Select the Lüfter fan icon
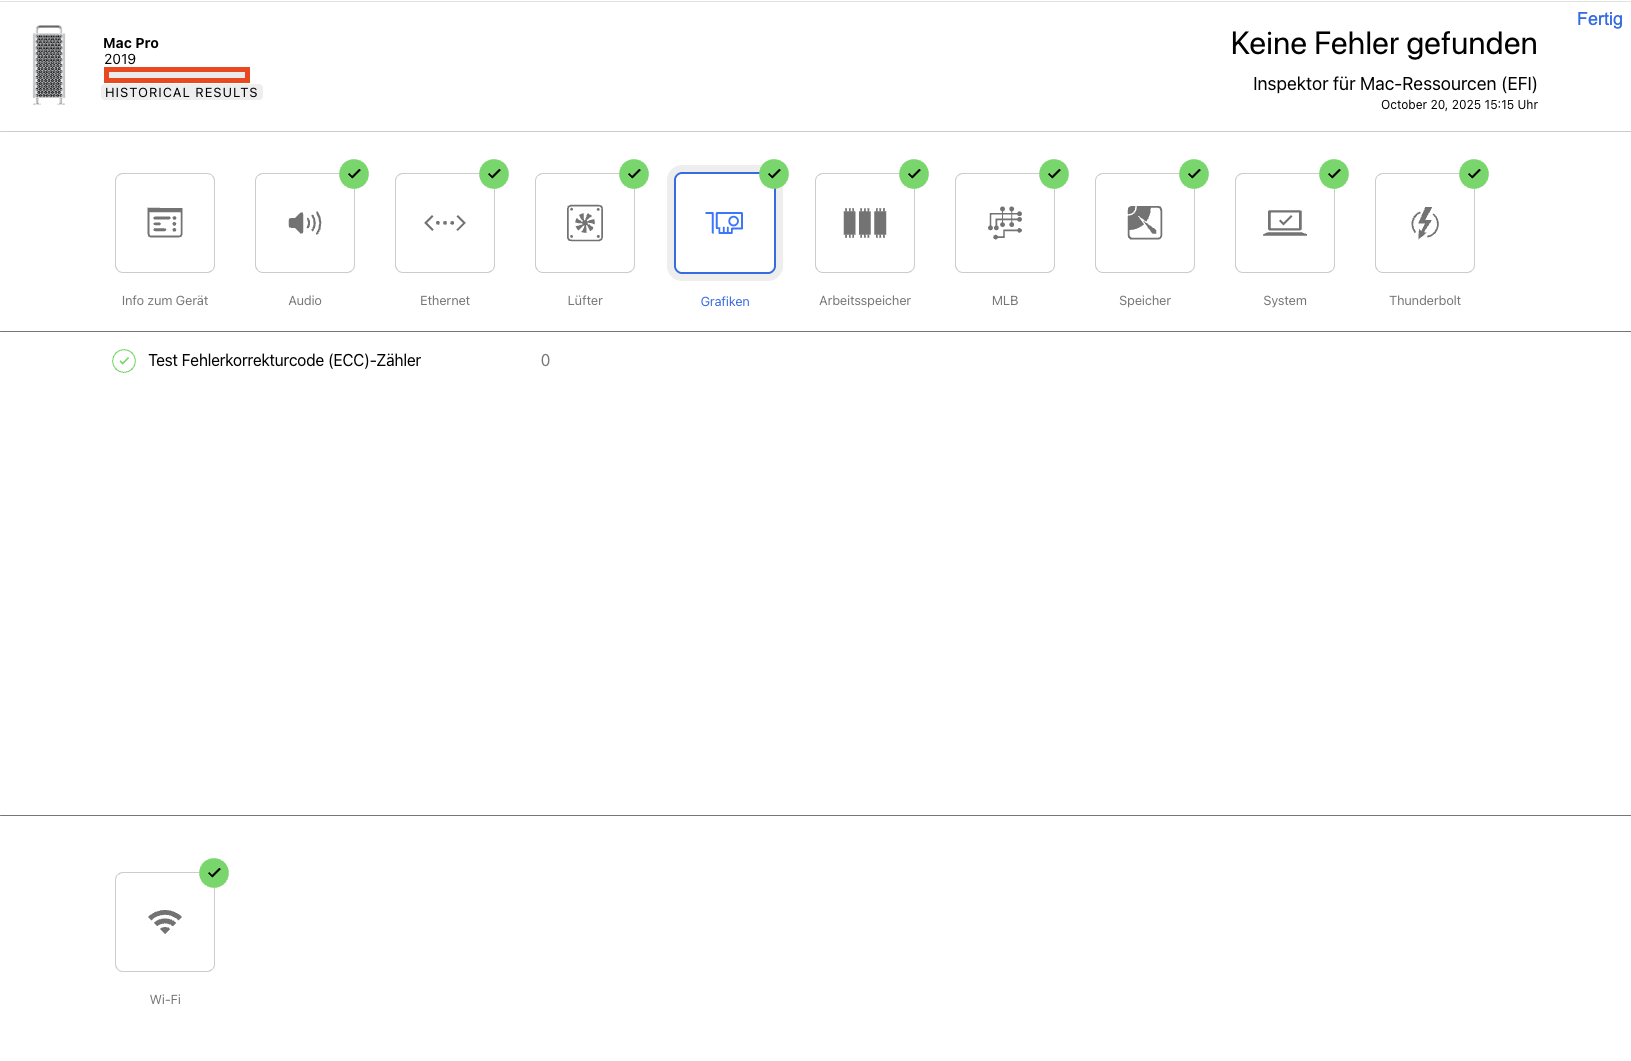The height and width of the screenshot is (1061, 1631). point(585,223)
